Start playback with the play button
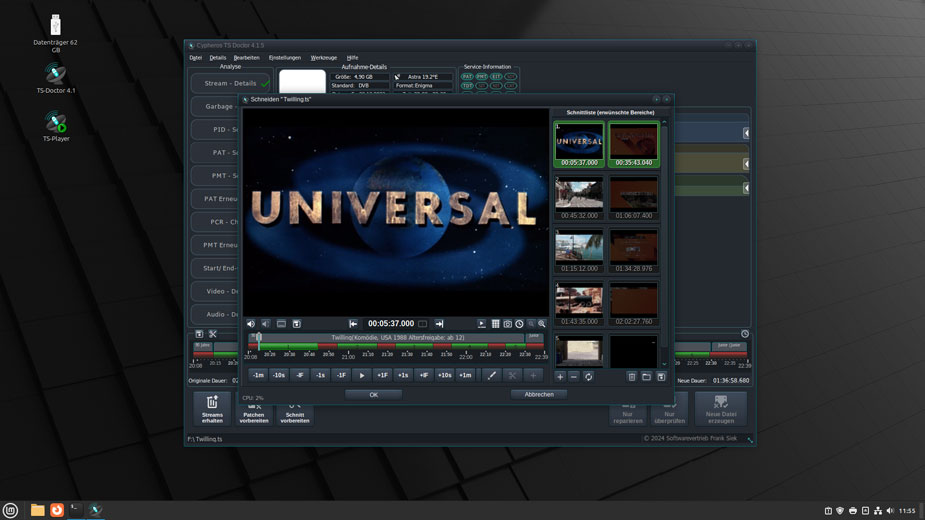Screen dimensions: 925x520 (x=362, y=375)
